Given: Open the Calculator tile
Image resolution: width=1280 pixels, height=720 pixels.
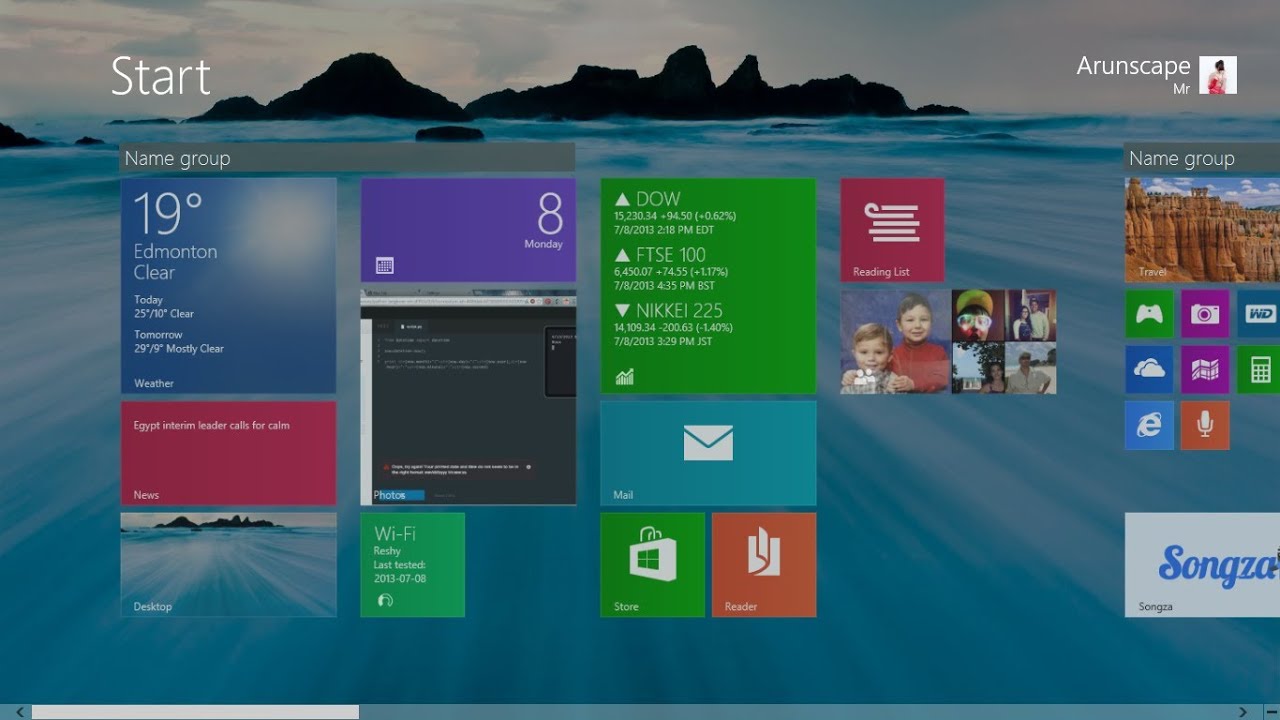Looking at the screenshot, I should coord(1259,370).
